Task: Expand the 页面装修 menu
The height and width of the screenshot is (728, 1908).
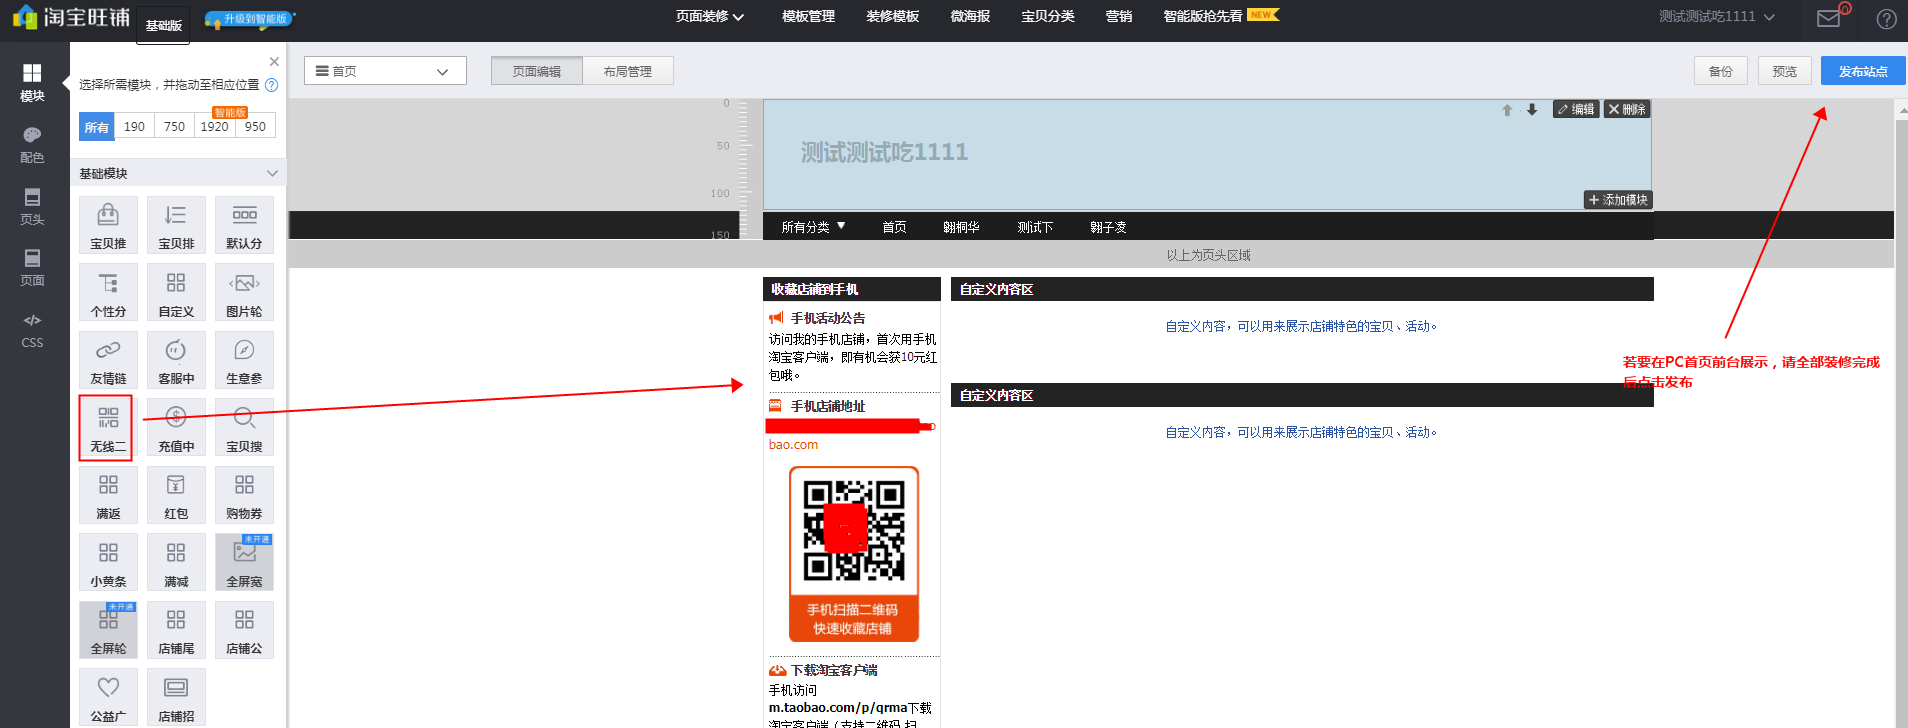Action: point(709,16)
